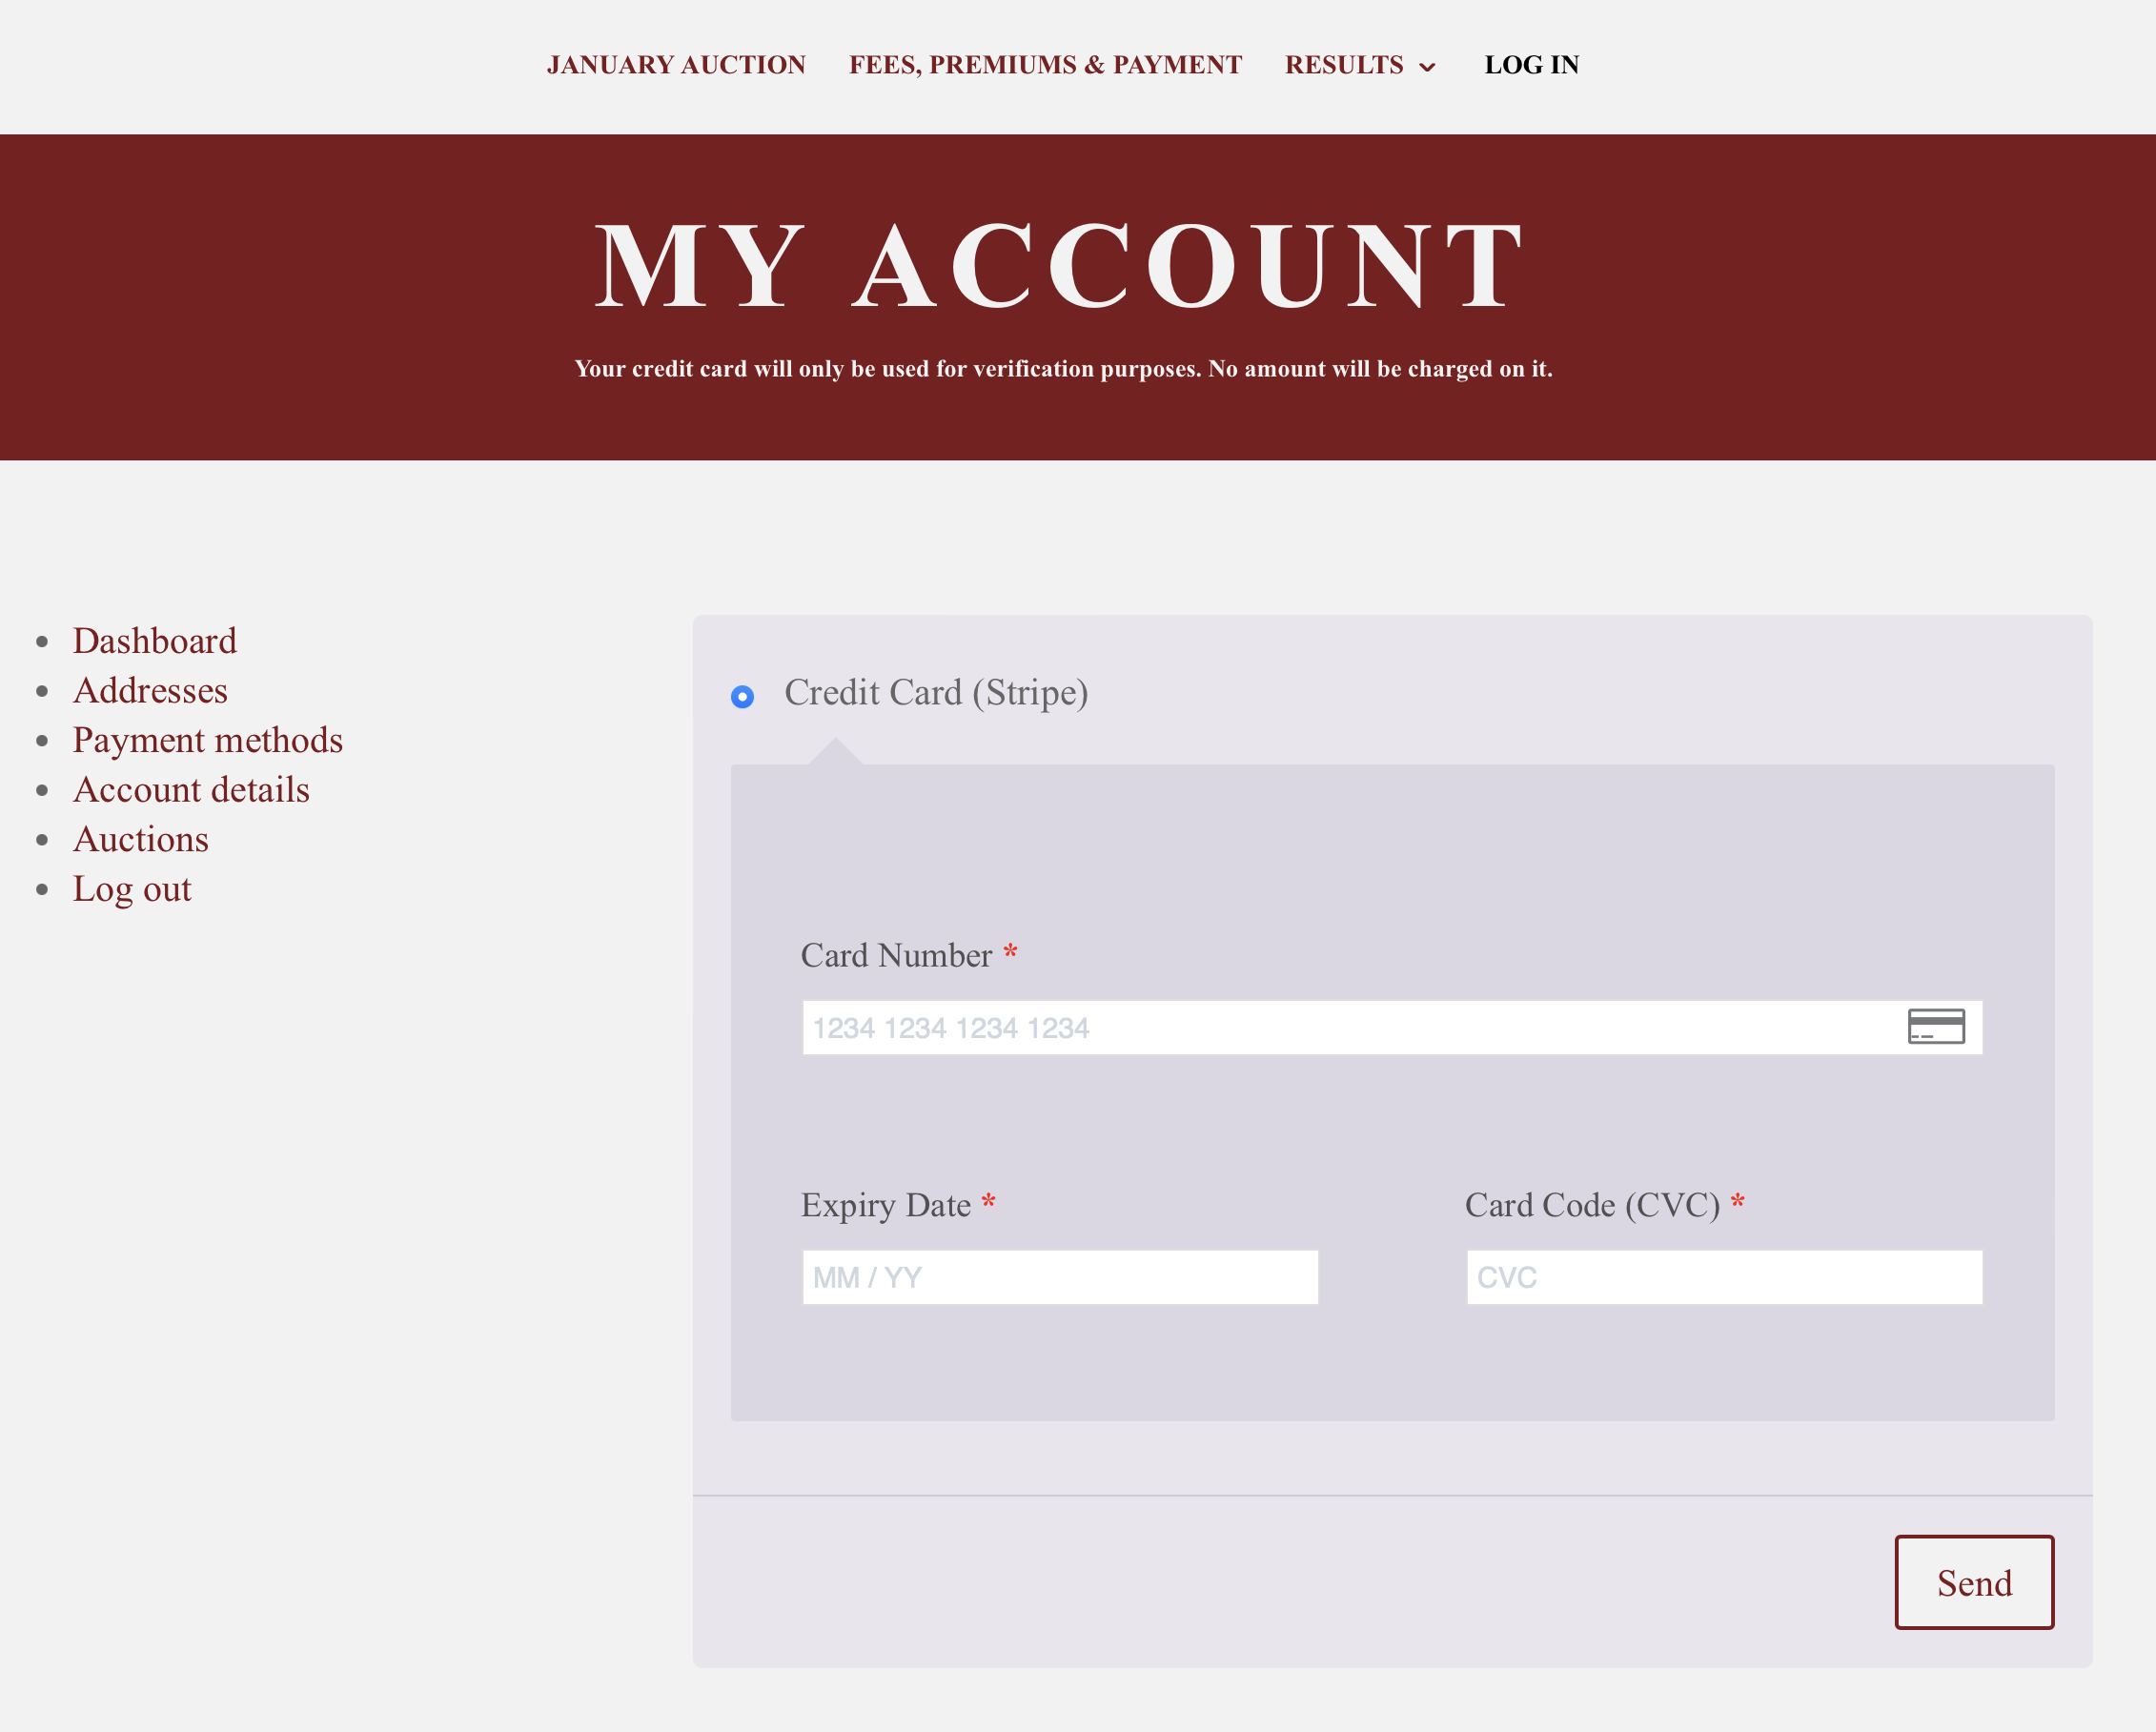2156x1732 pixels.
Task: Click Log out in account sidebar
Action: point(132,889)
